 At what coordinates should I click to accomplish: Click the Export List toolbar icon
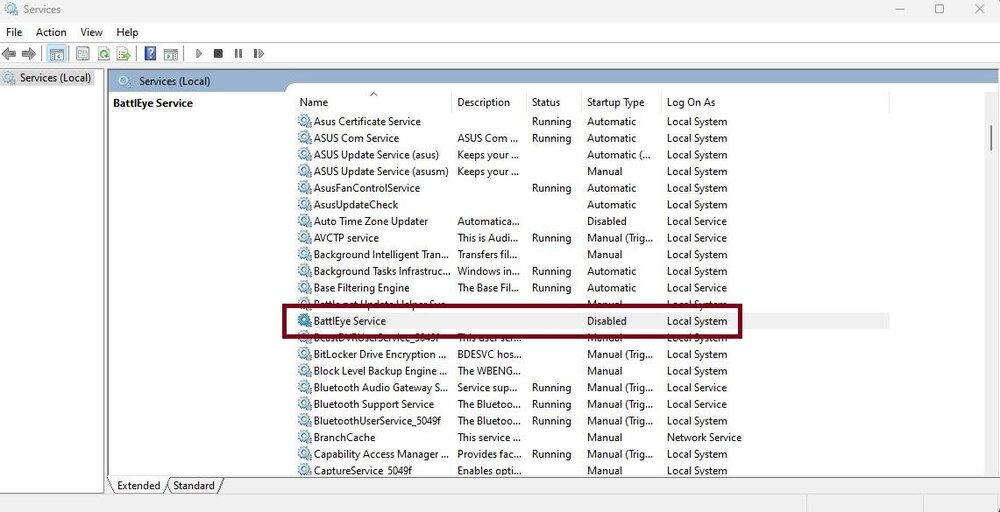click(124, 54)
